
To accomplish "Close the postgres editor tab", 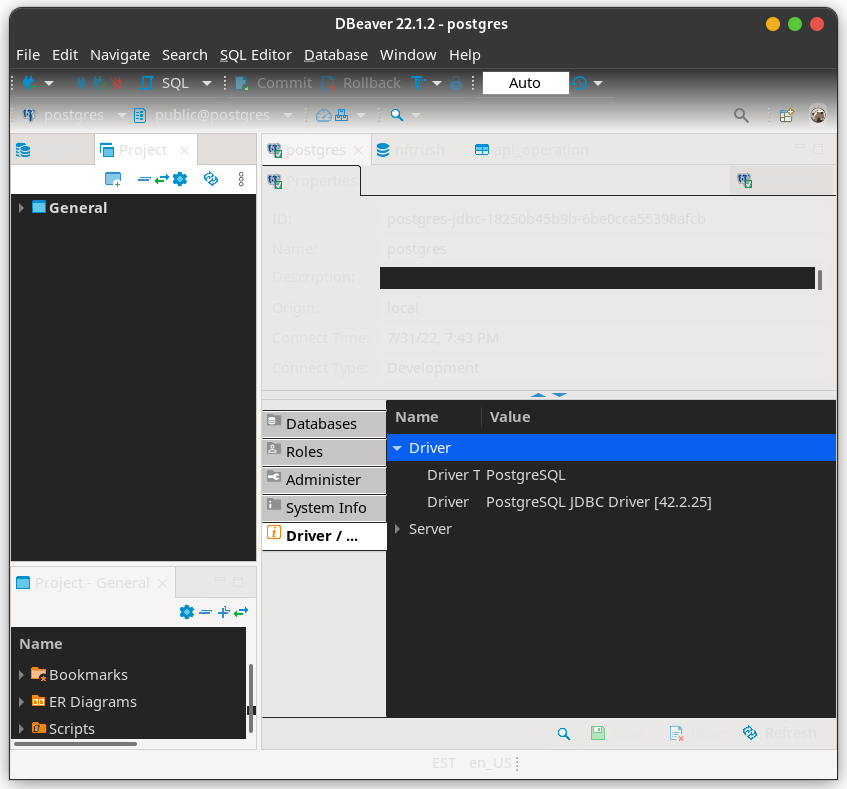I will coord(358,150).
